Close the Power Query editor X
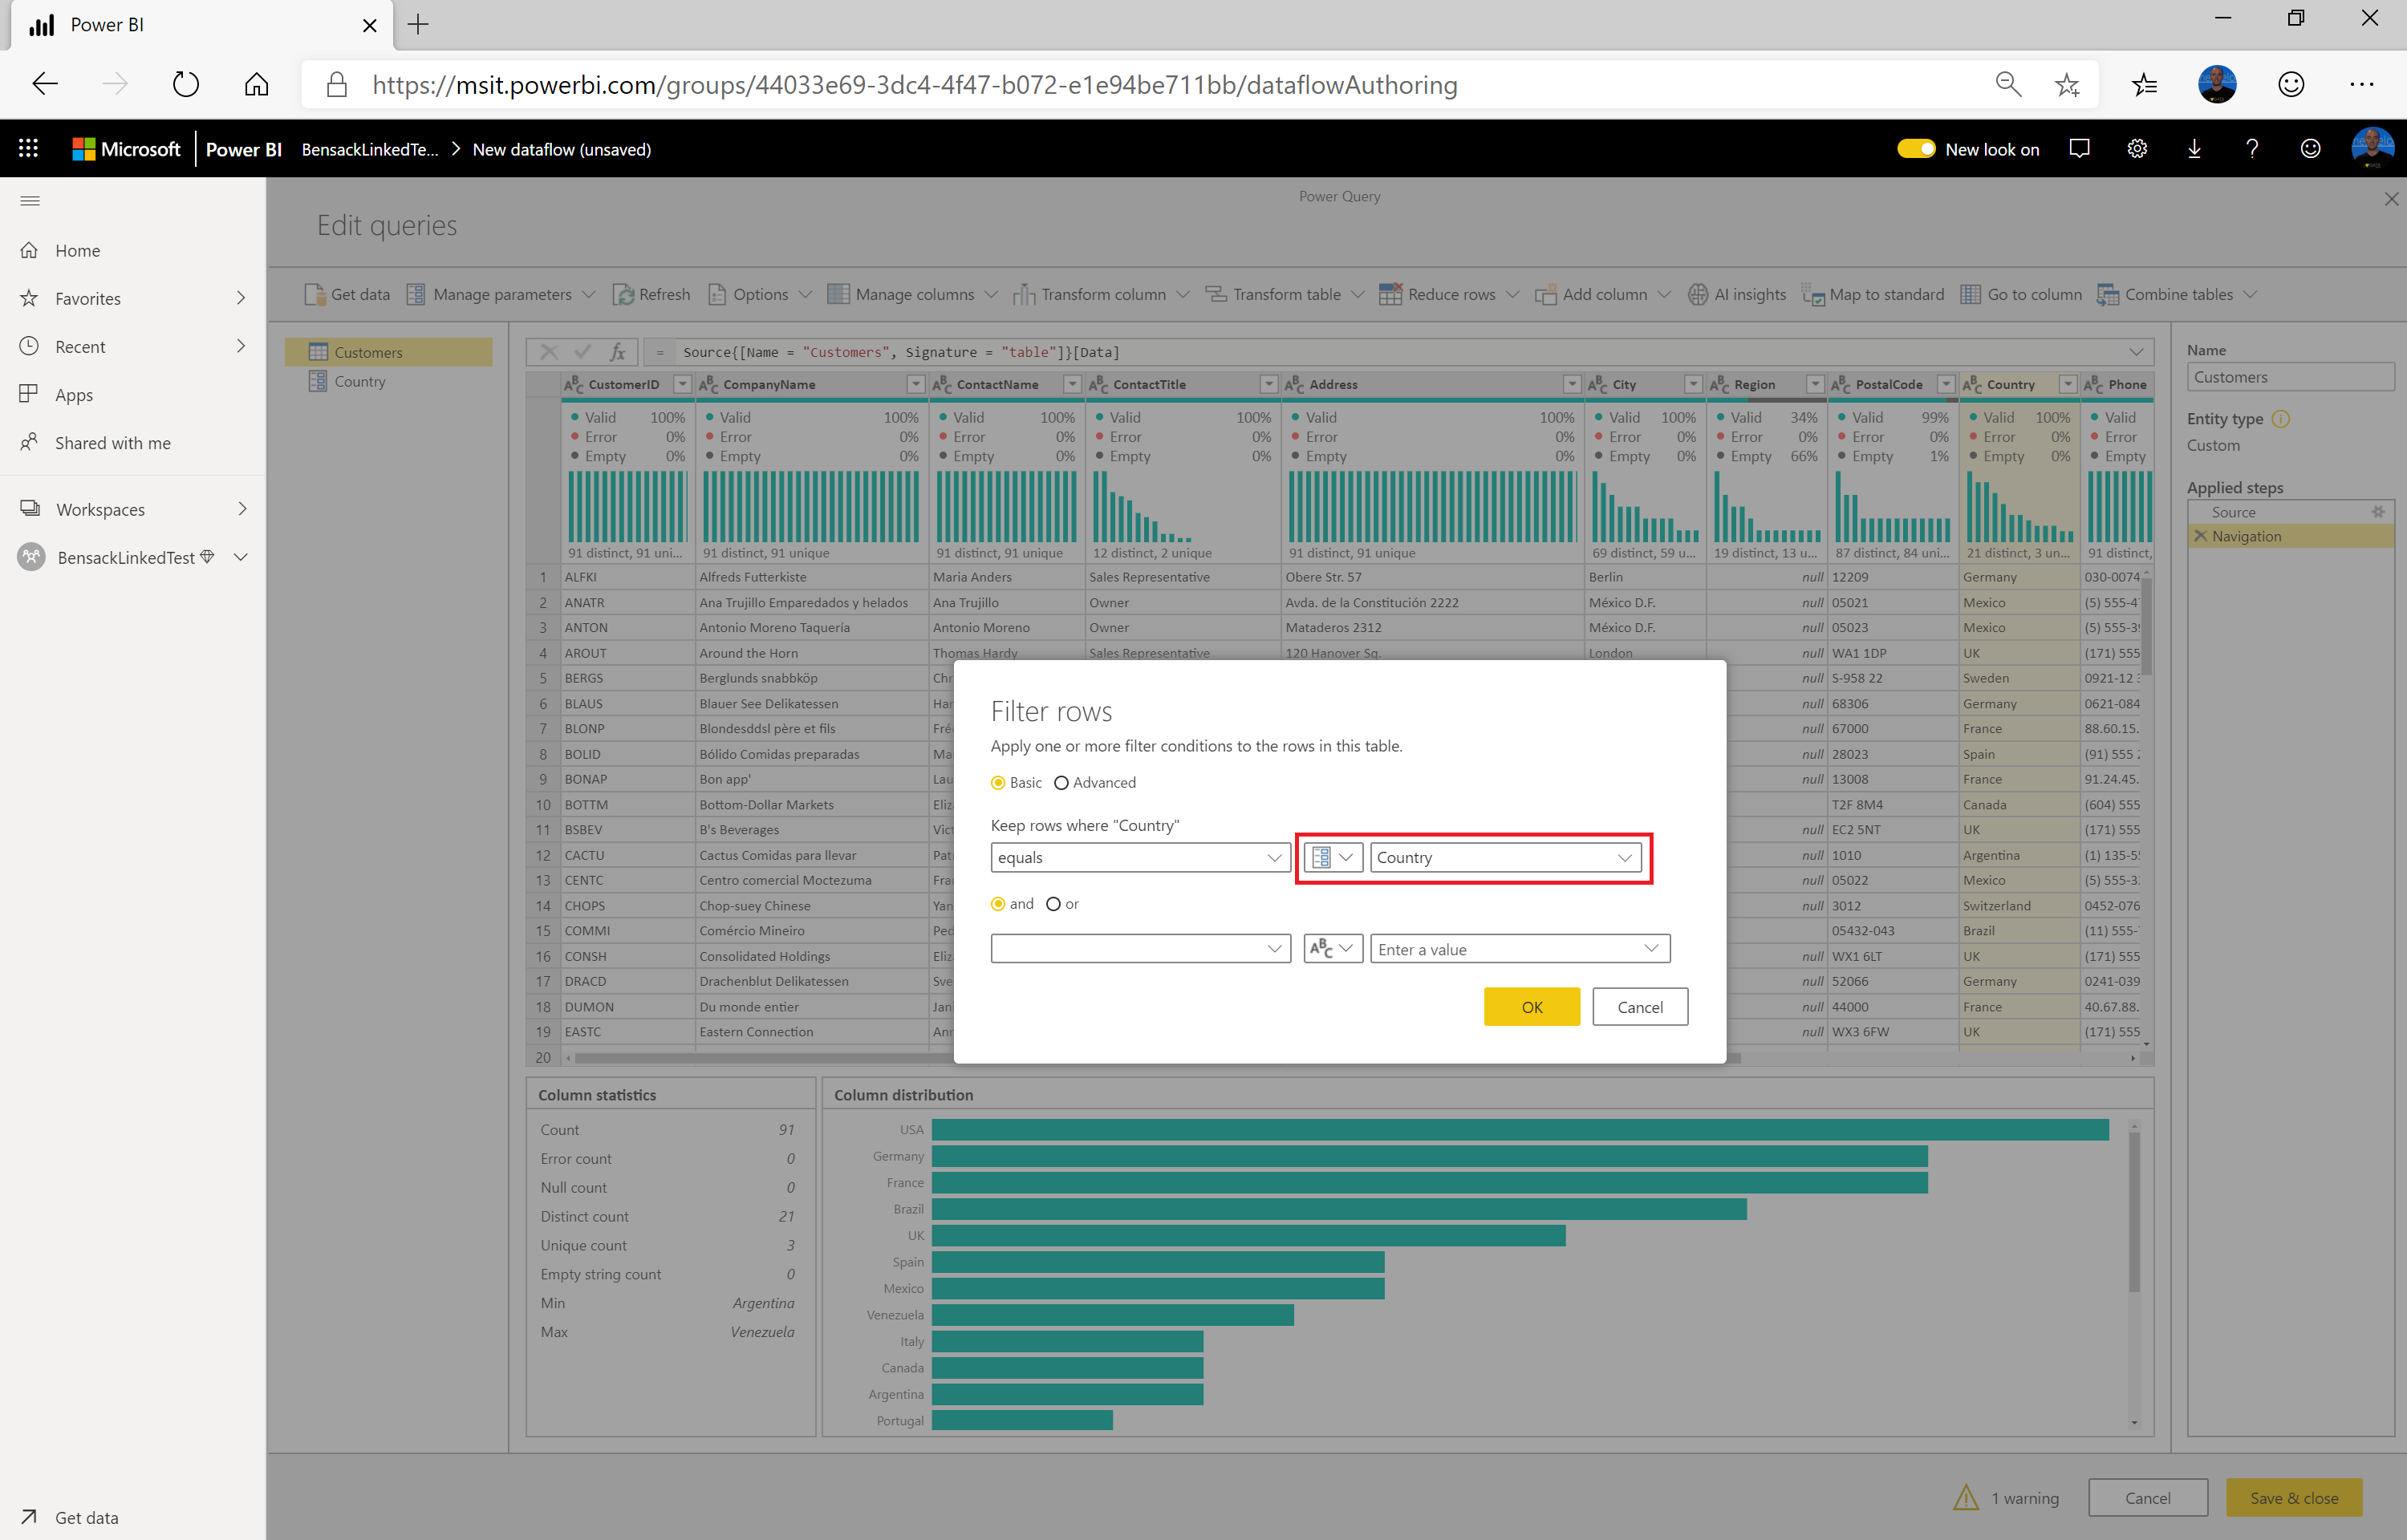 (x=2391, y=199)
